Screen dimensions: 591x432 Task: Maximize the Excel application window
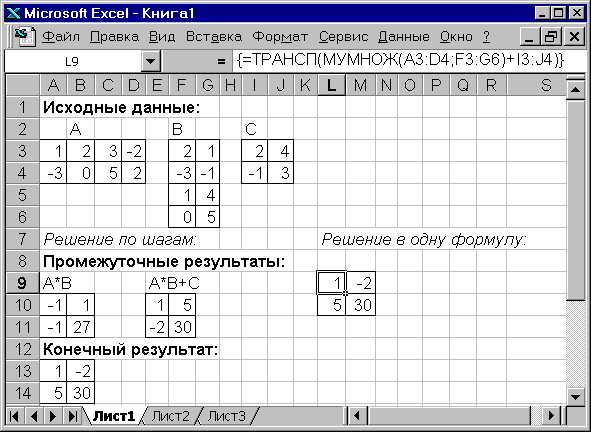(559, 14)
